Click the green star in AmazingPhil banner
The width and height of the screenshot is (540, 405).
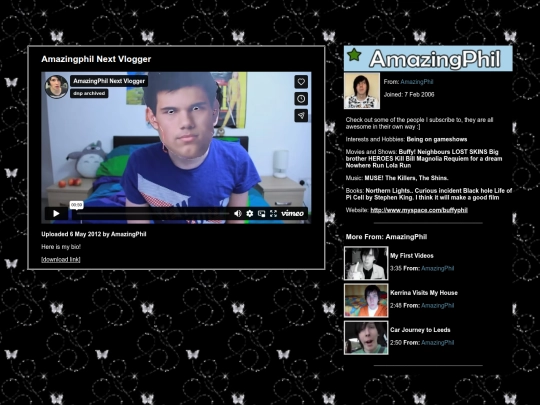pyautogui.click(x=354, y=55)
